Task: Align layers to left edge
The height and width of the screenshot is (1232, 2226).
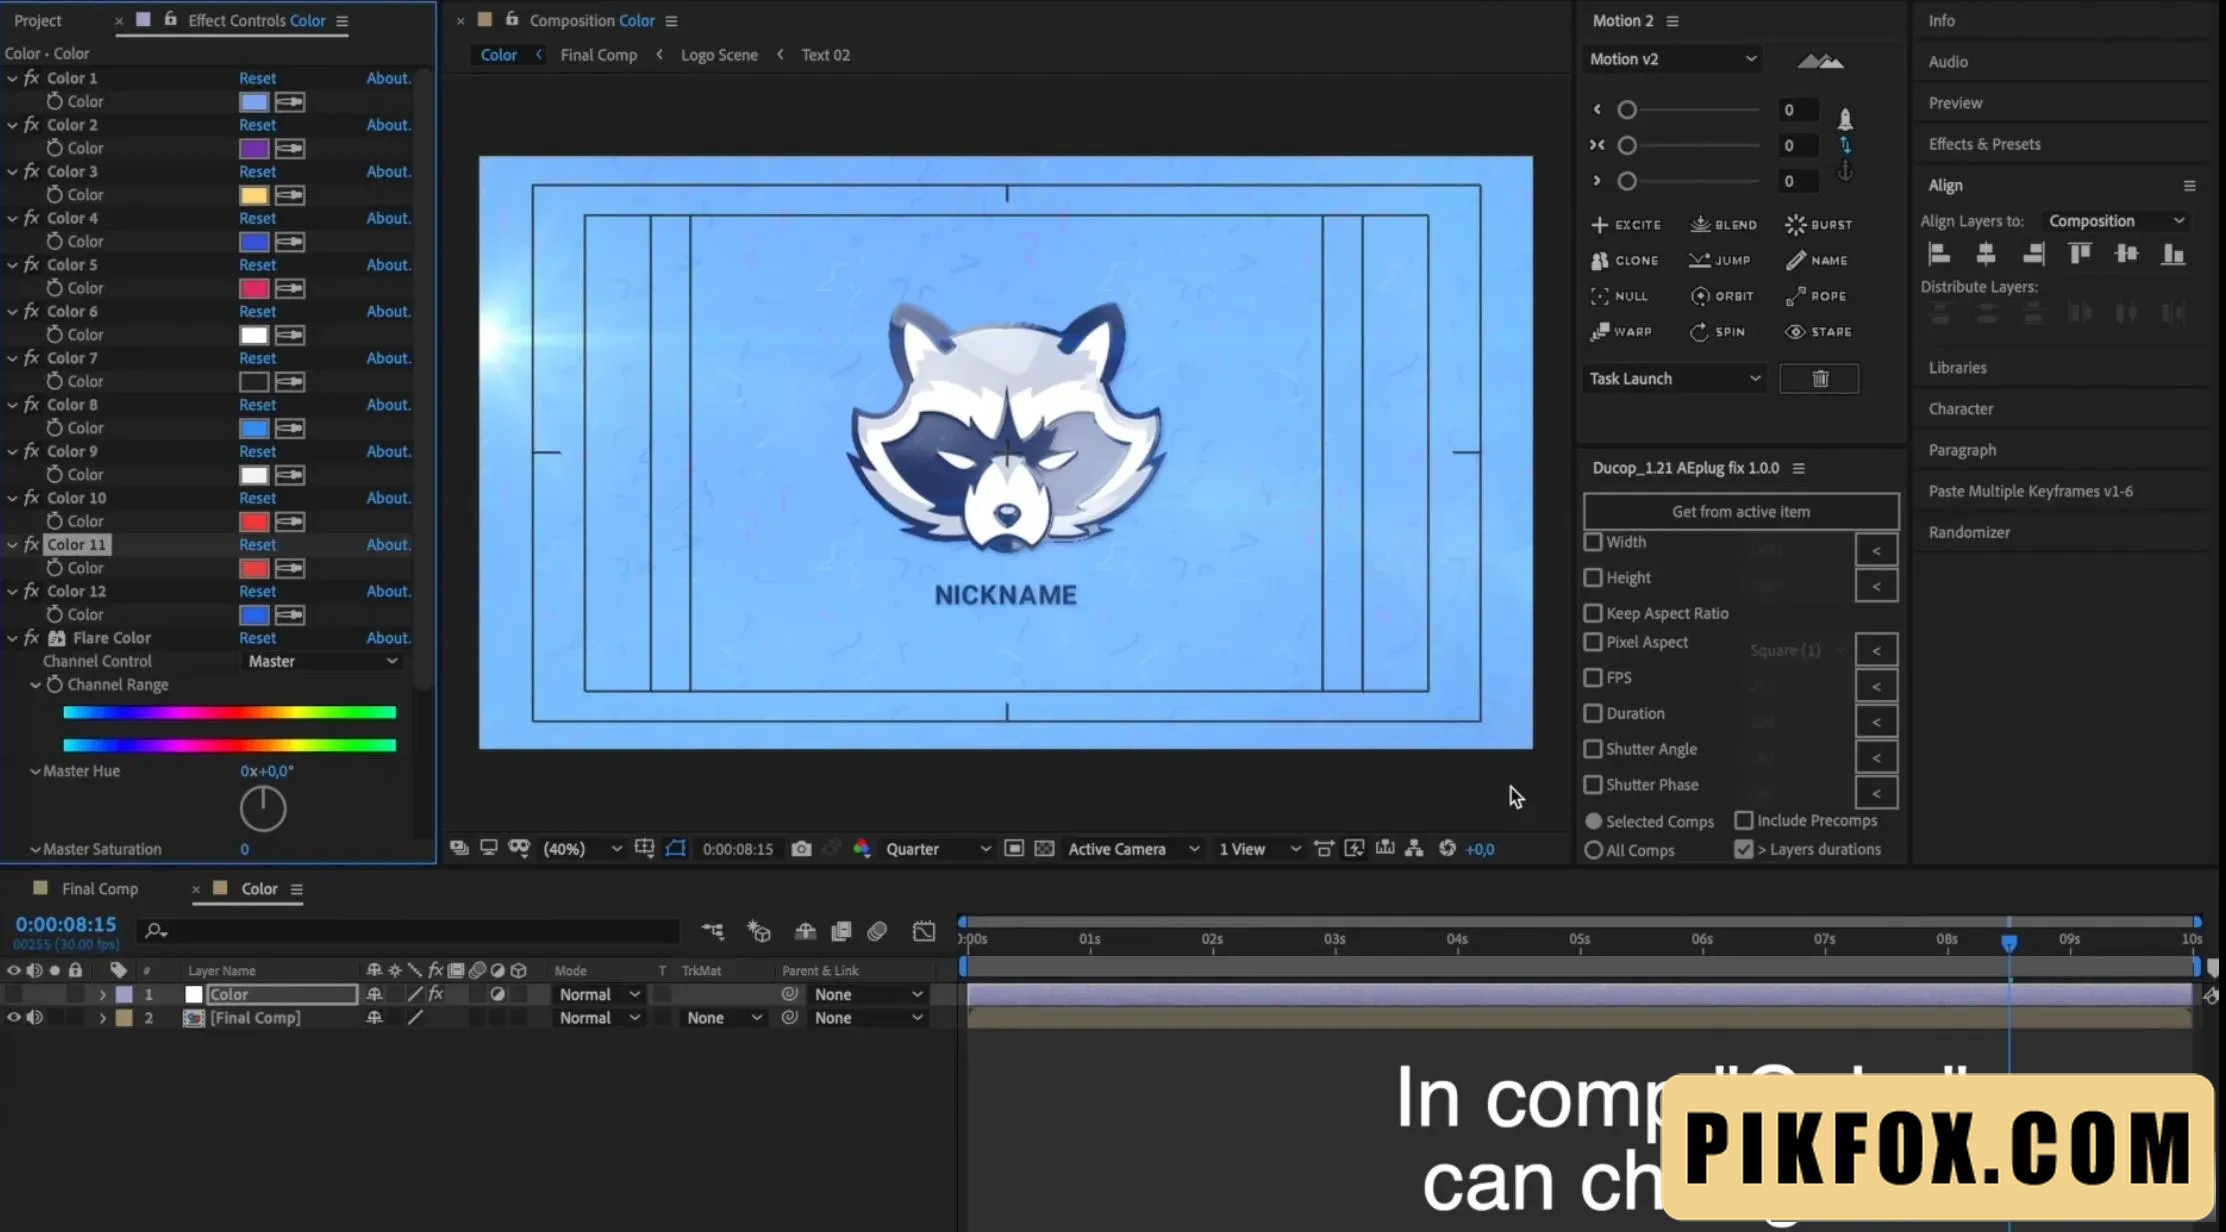Action: (1939, 254)
